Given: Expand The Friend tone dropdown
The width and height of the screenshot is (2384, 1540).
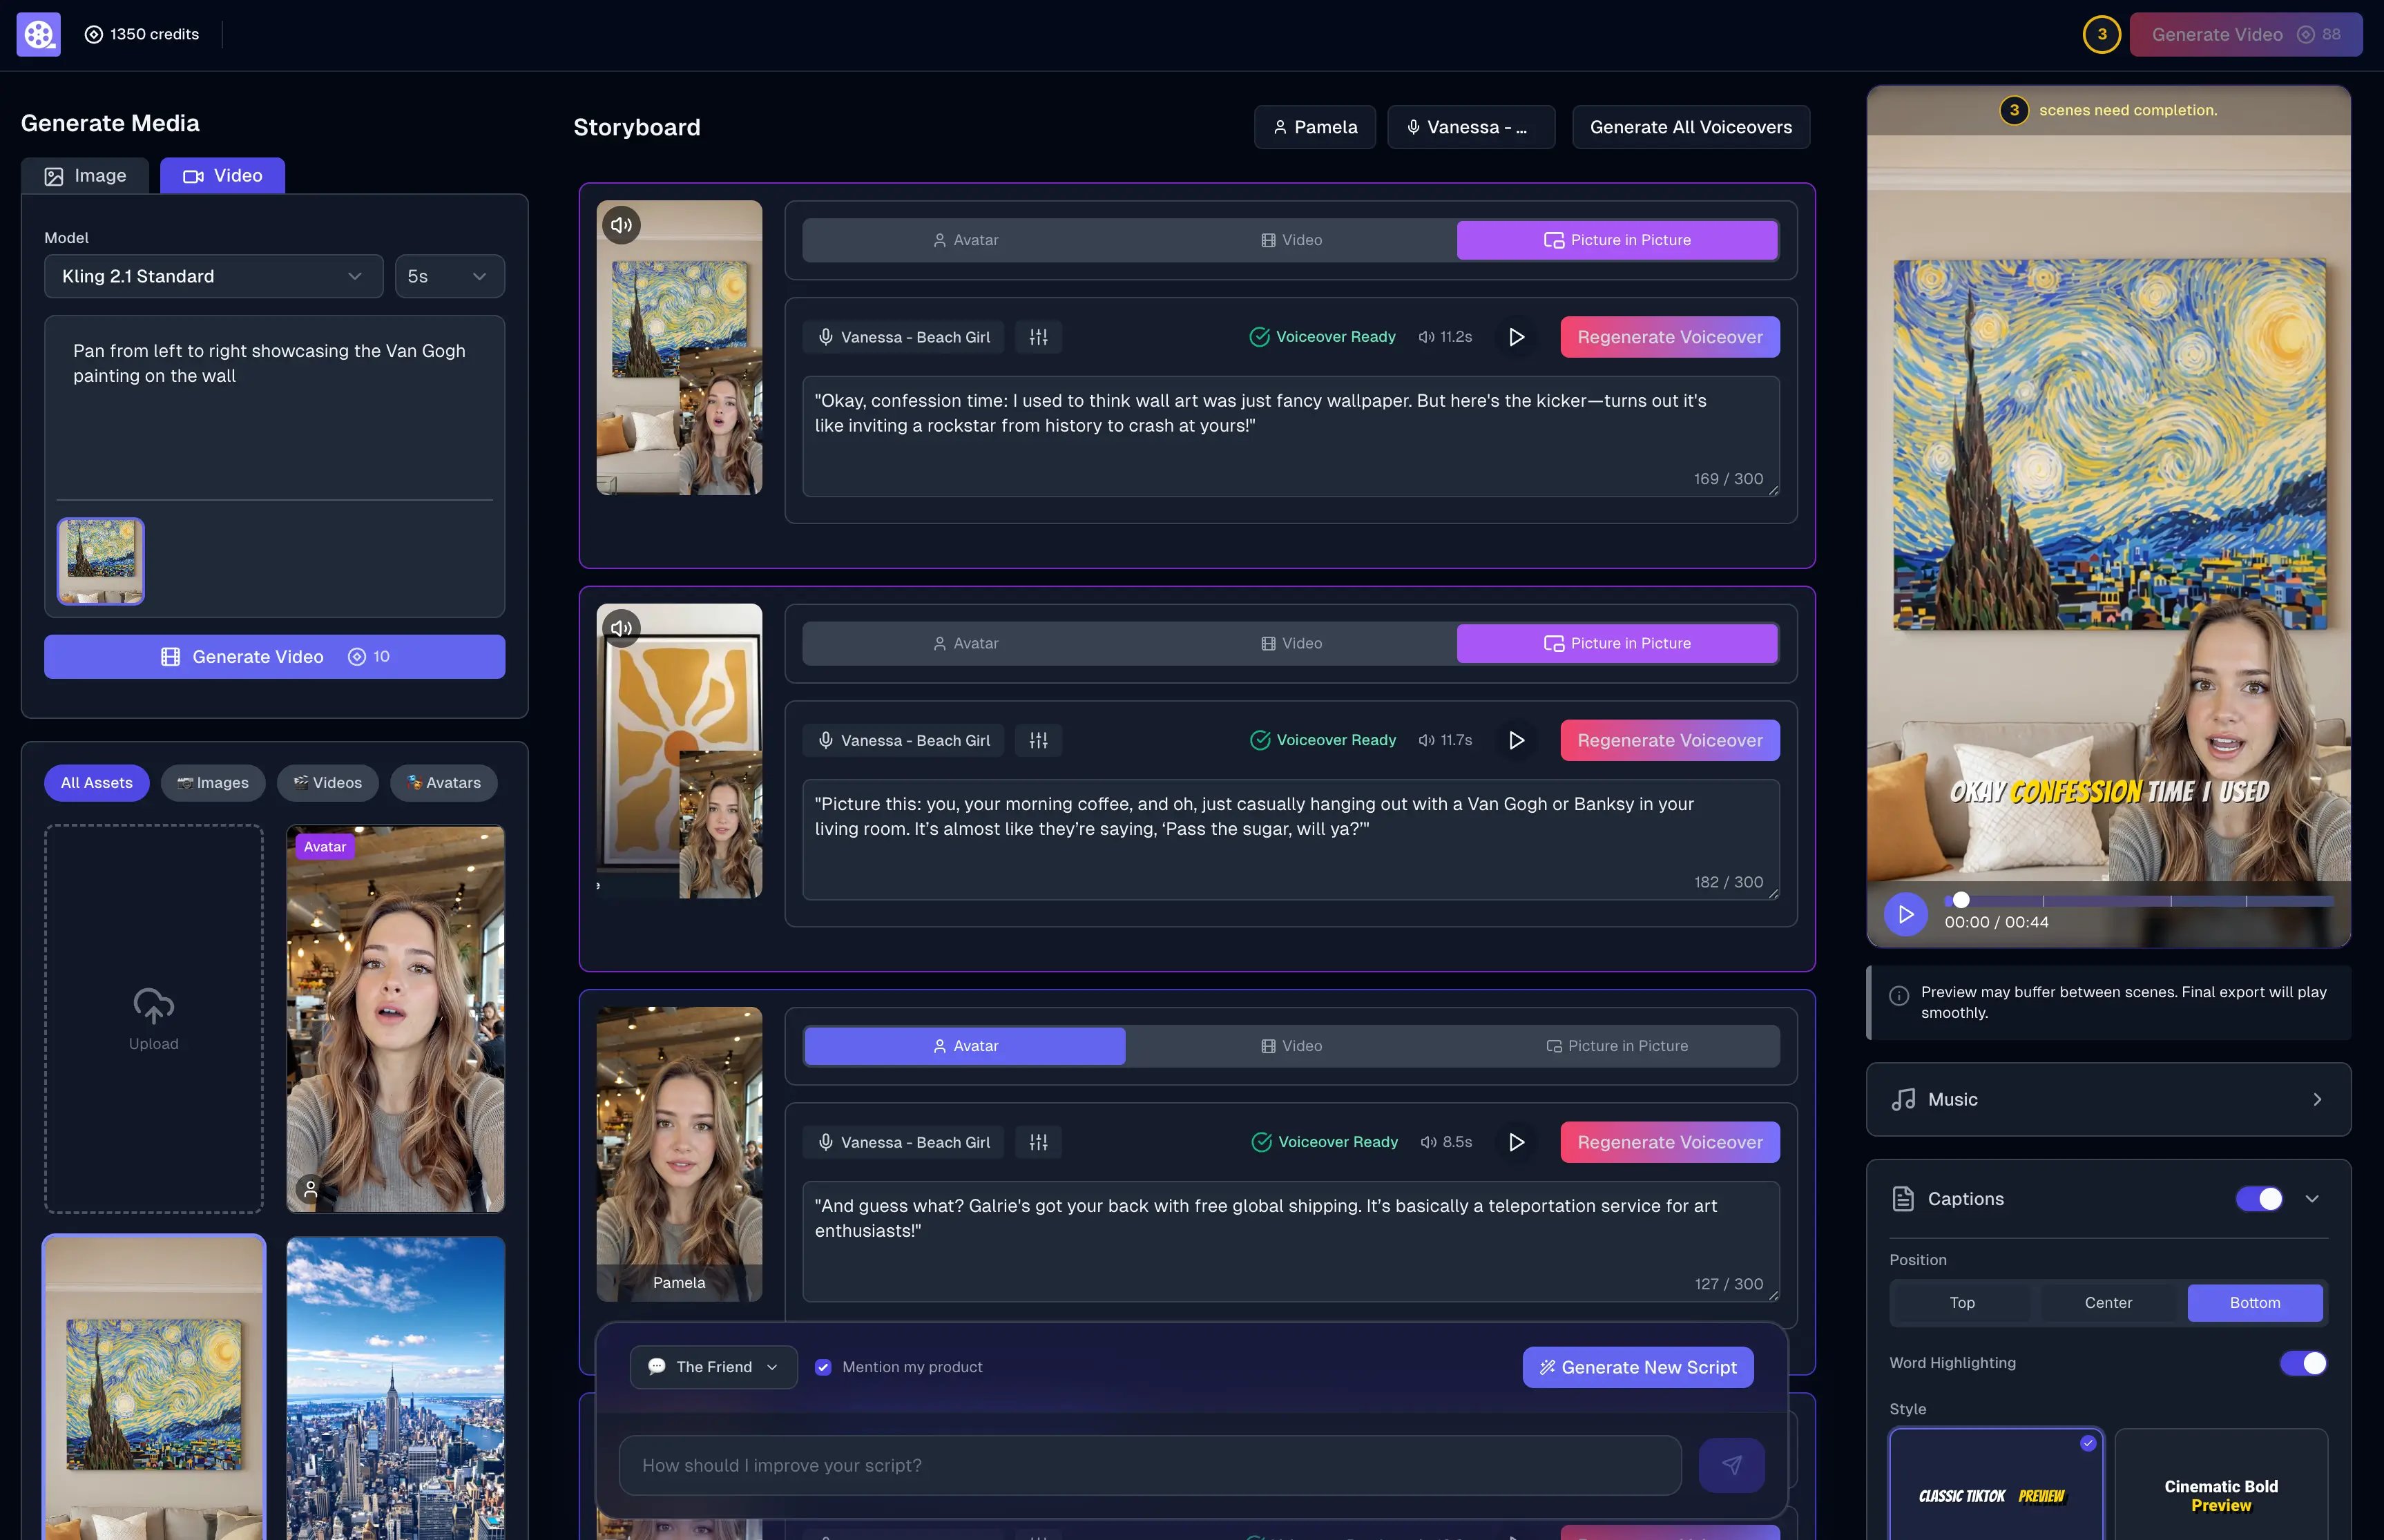Looking at the screenshot, I should click(713, 1367).
